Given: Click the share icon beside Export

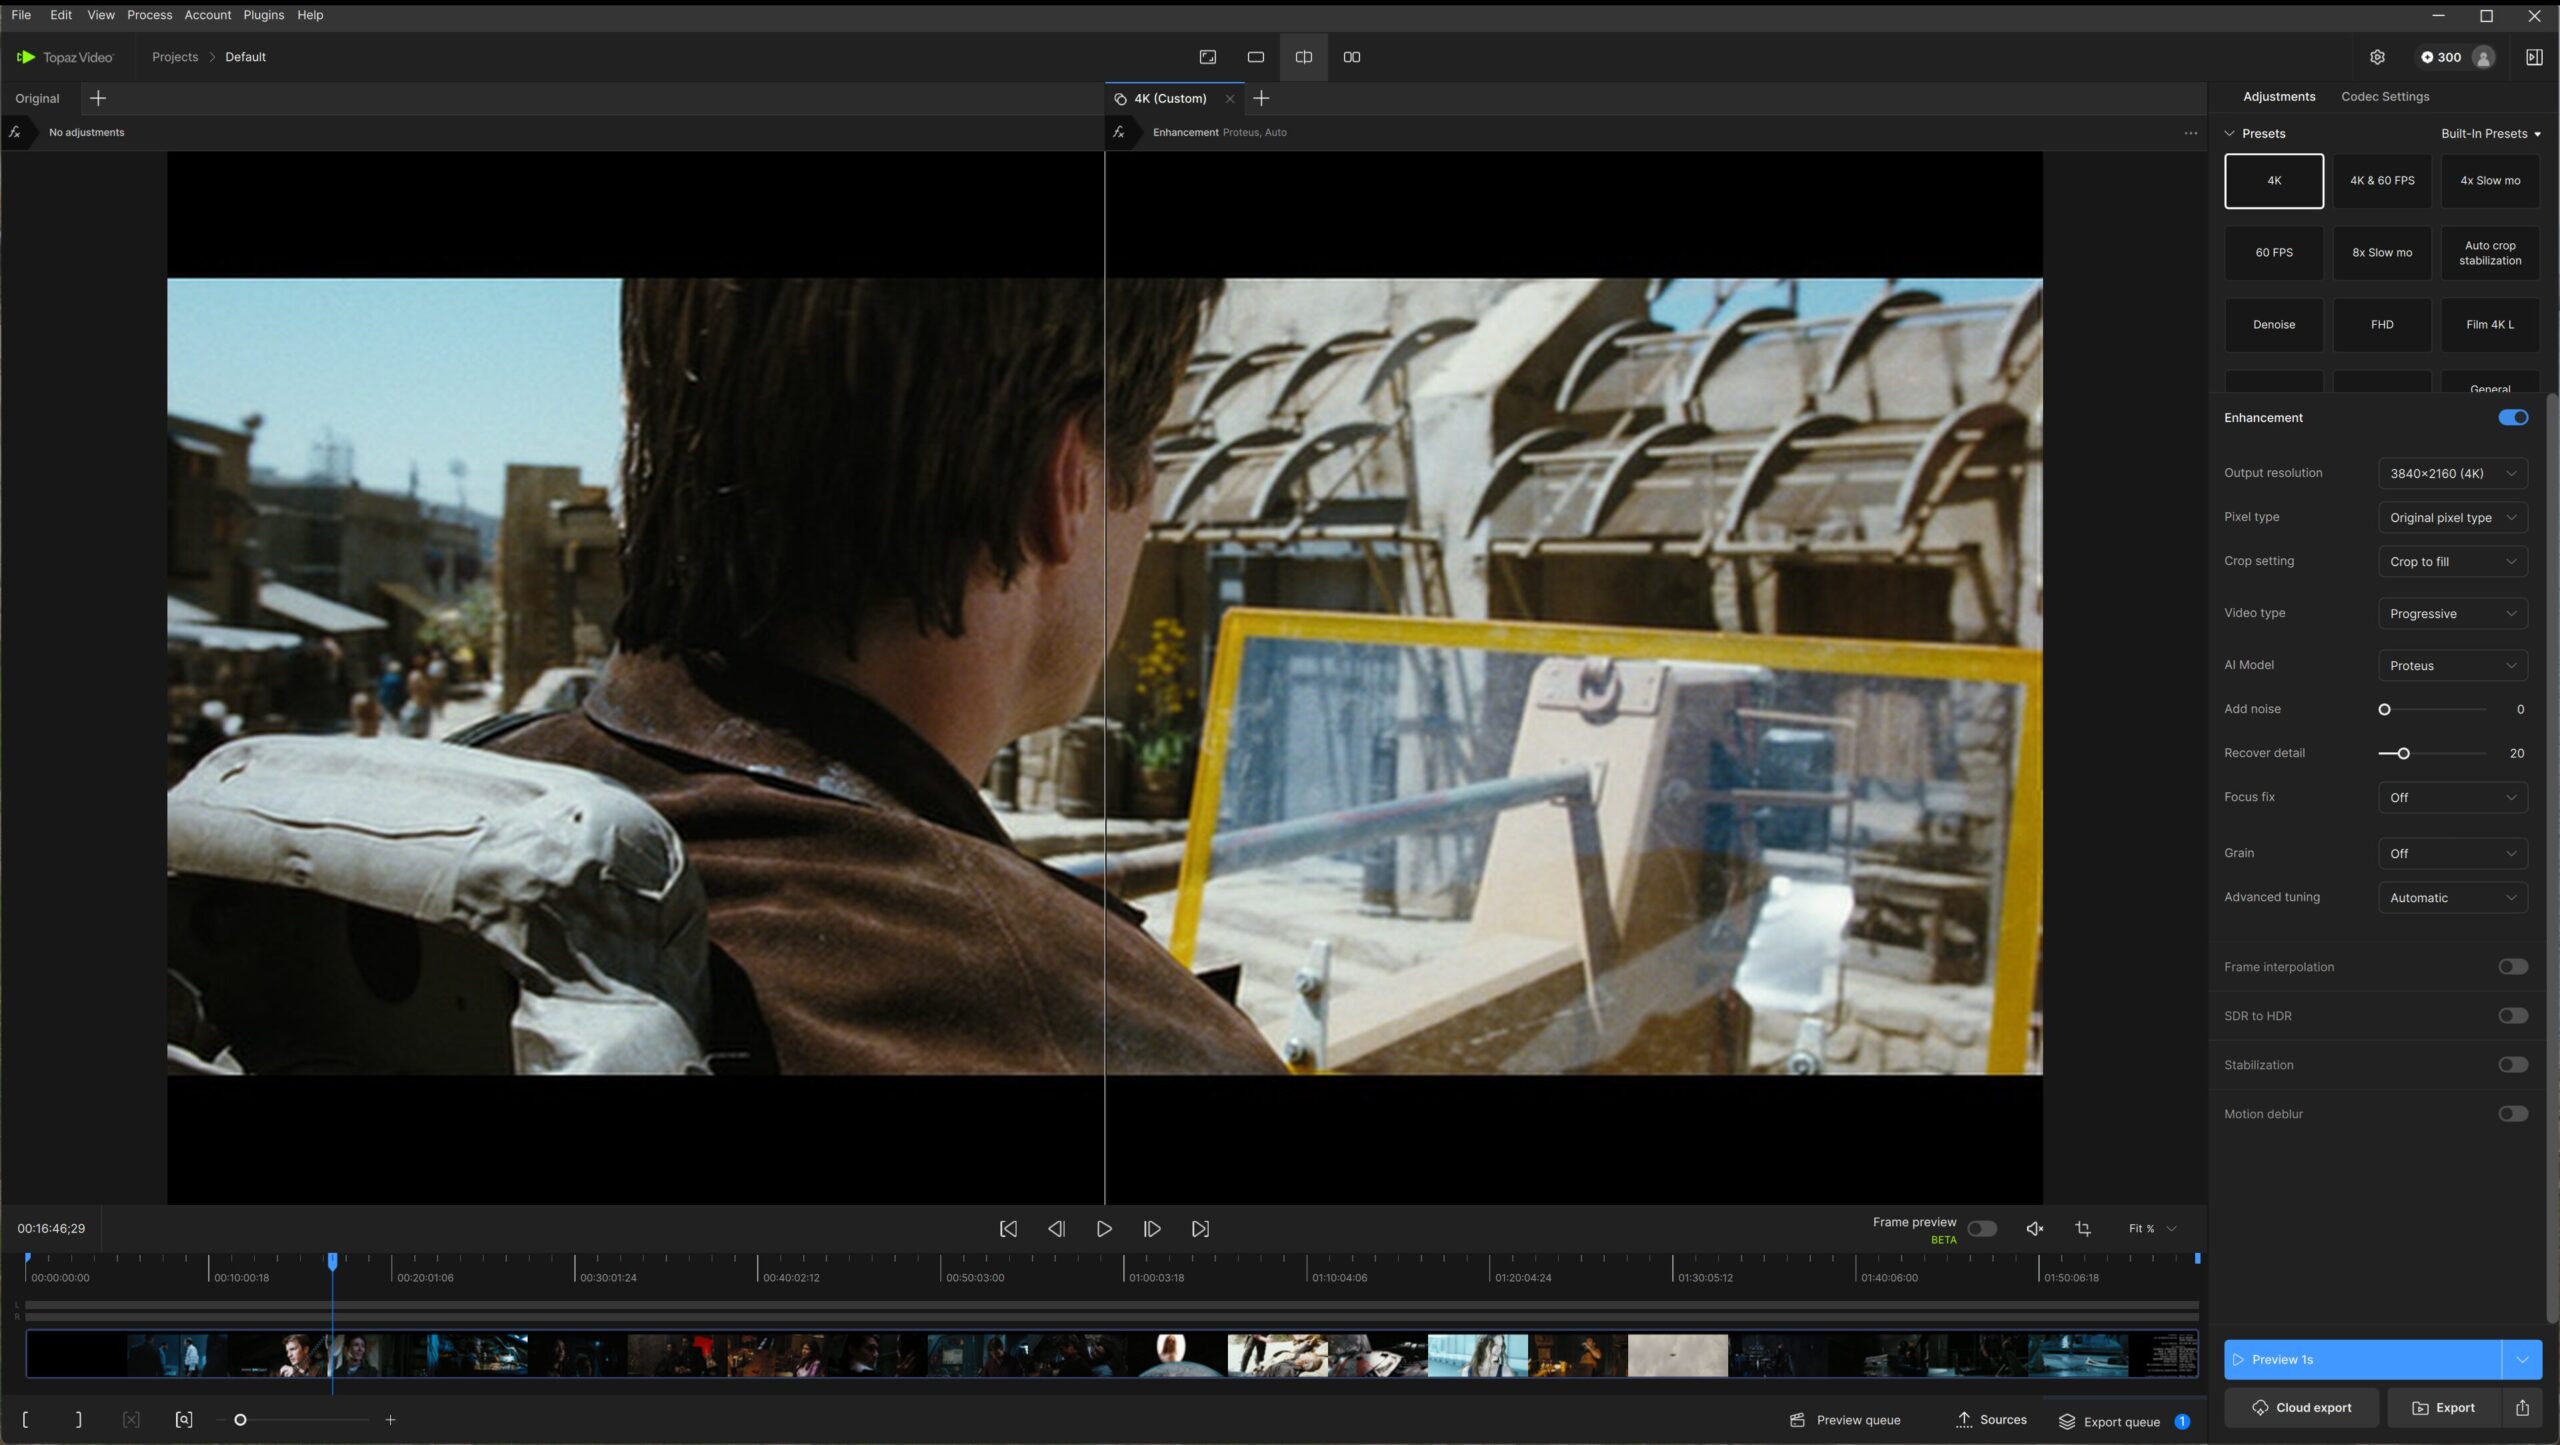Looking at the screenshot, I should pos(2522,1408).
